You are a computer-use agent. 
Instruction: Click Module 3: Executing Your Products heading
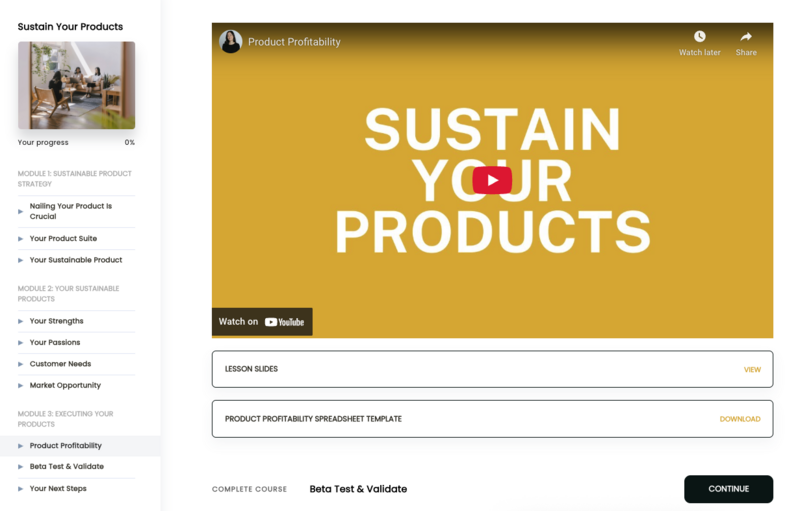tap(65, 419)
